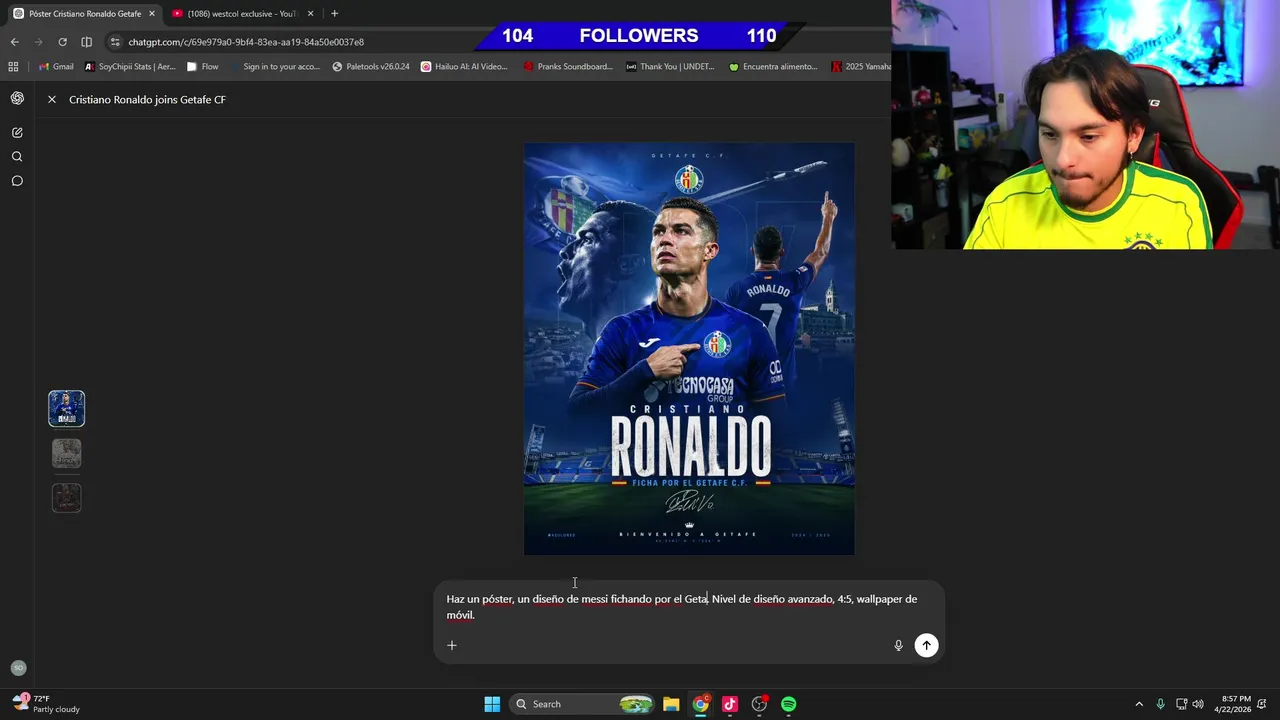This screenshot has width=1280, height=720.
Task: Open a new browser tab
Action: point(334,14)
